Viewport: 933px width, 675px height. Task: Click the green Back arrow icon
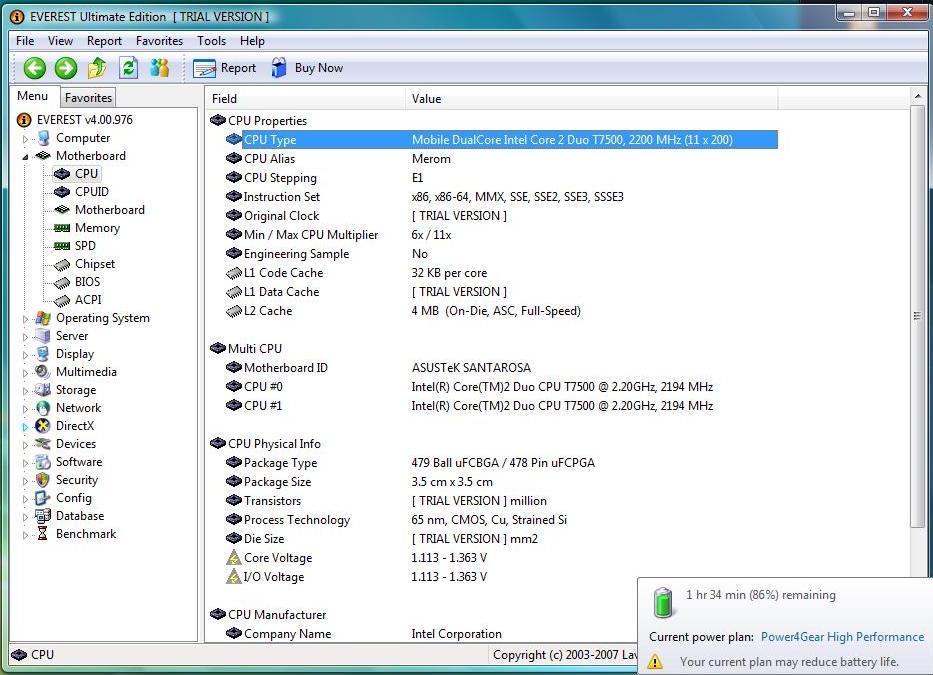[x=35, y=68]
